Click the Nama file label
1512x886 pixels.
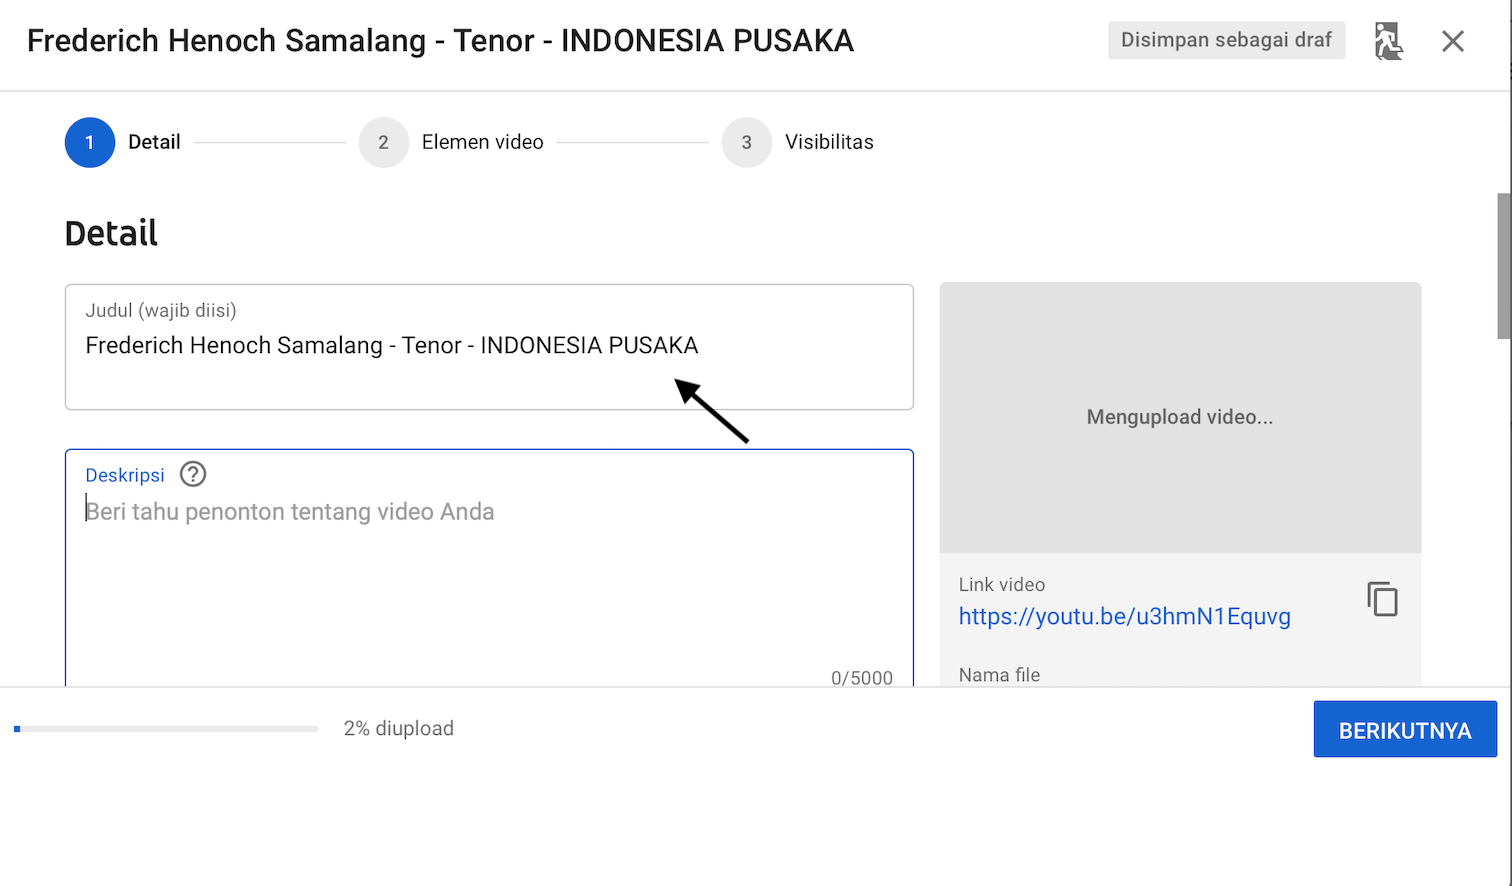[x=999, y=675]
